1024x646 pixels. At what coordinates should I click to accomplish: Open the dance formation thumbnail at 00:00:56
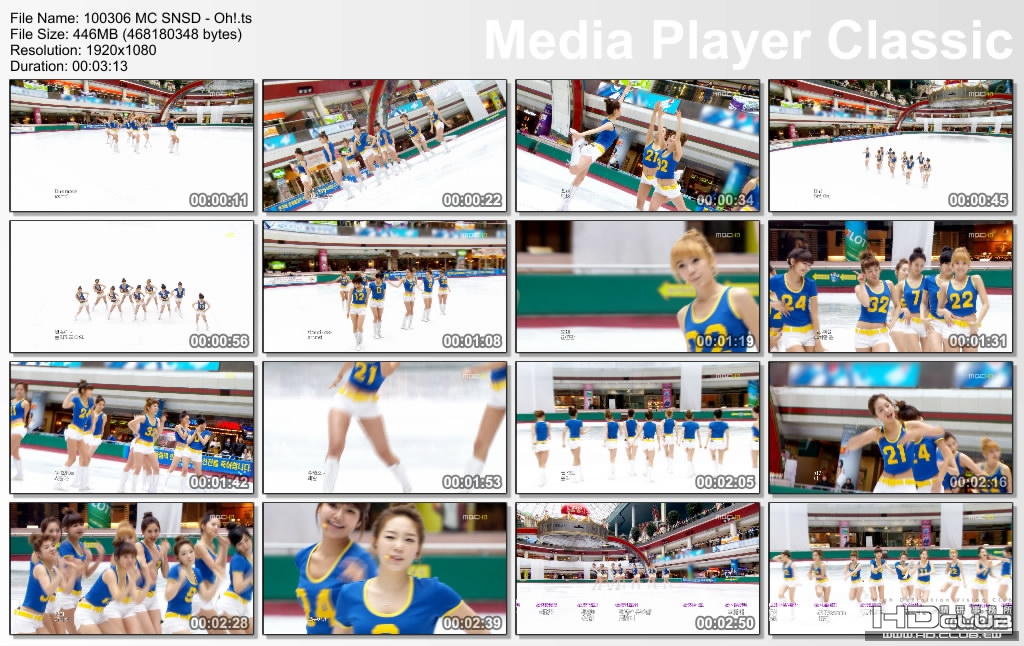(132, 288)
